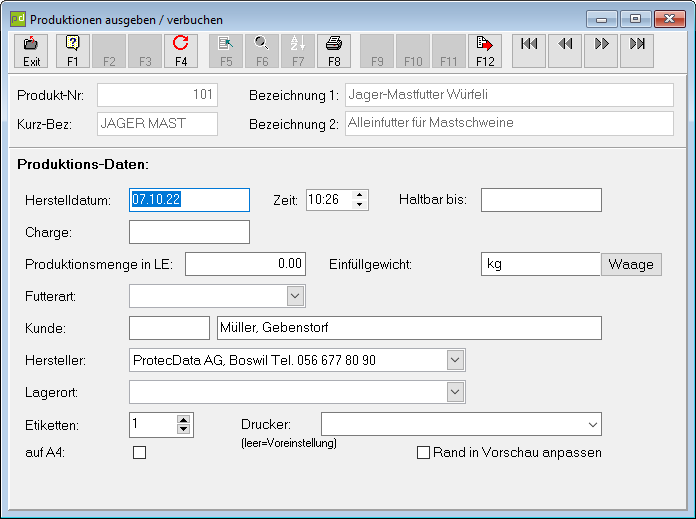
Task: Click the Müller, Gebenstorf customer field
Action: (x=409, y=328)
